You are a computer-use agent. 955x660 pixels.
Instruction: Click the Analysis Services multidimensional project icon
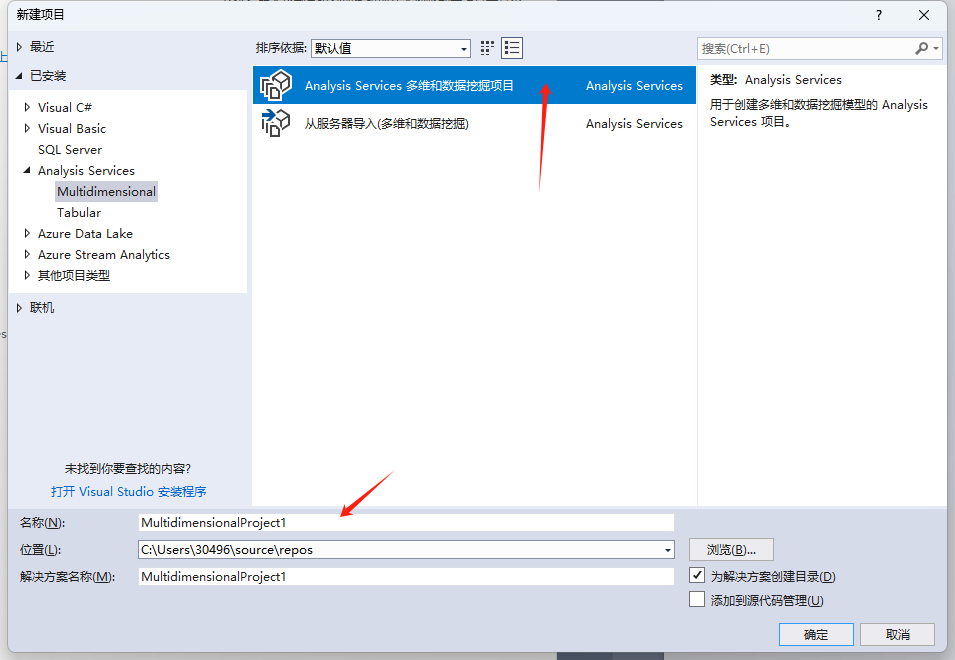pos(276,85)
